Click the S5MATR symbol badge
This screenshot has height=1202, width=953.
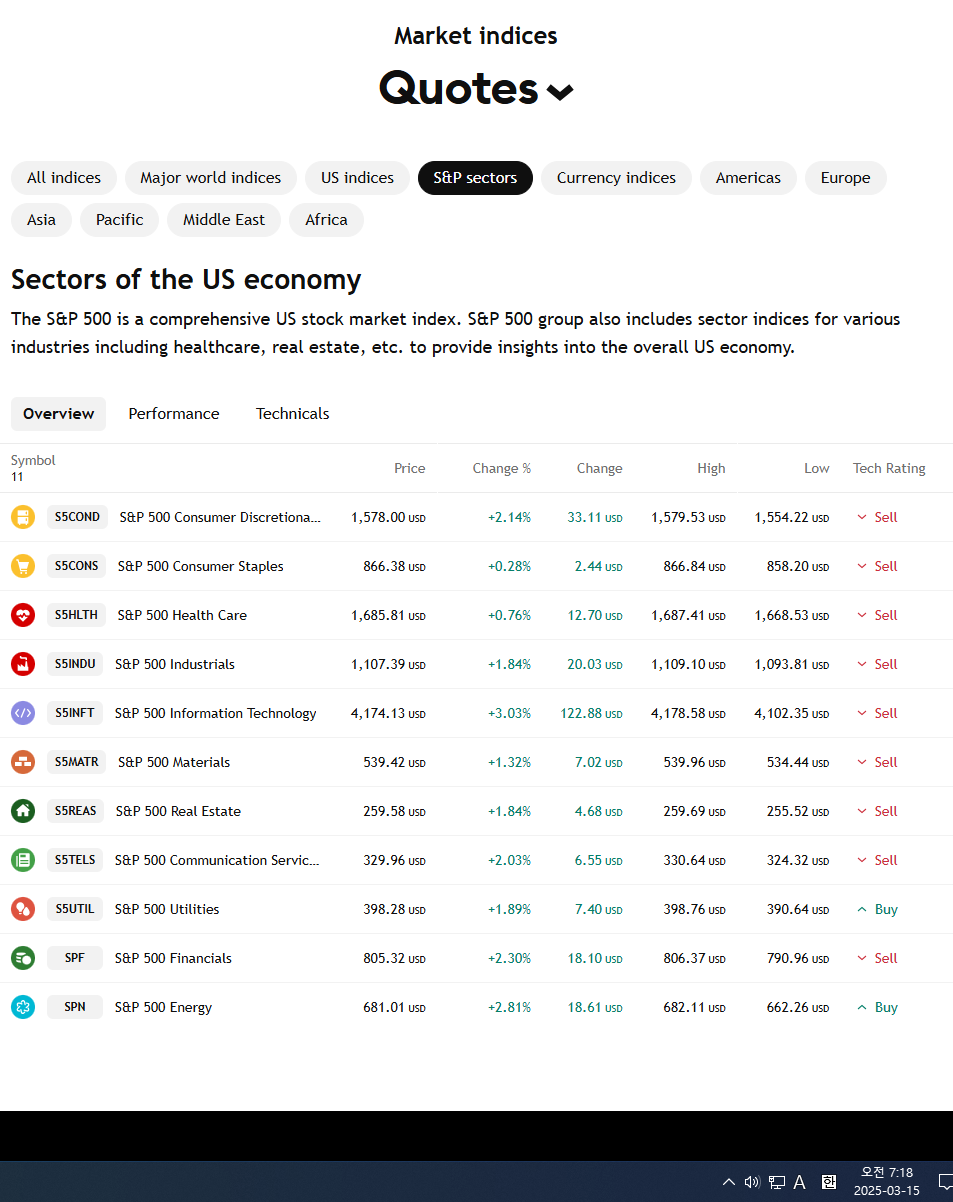pos(76,762)
